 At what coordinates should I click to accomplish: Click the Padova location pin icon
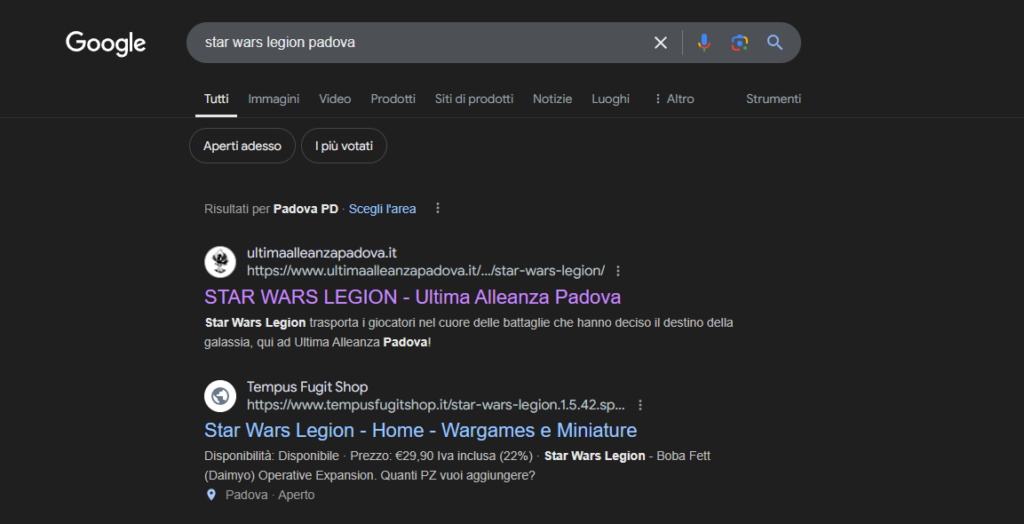coord(211,495)
